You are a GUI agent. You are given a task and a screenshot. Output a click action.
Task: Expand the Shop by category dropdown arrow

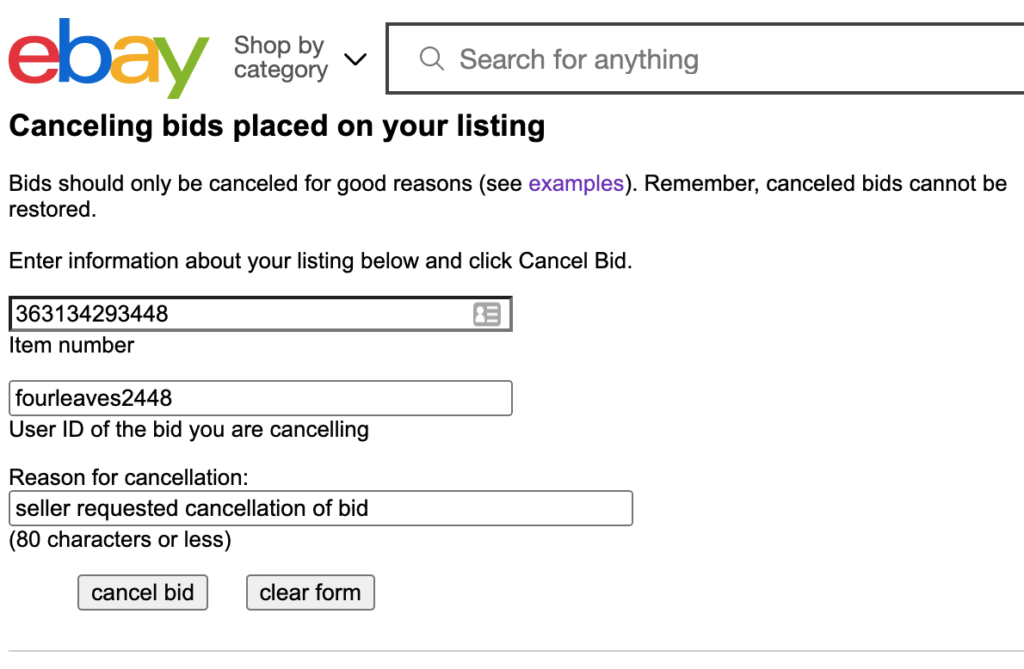[x=356, y=60]
